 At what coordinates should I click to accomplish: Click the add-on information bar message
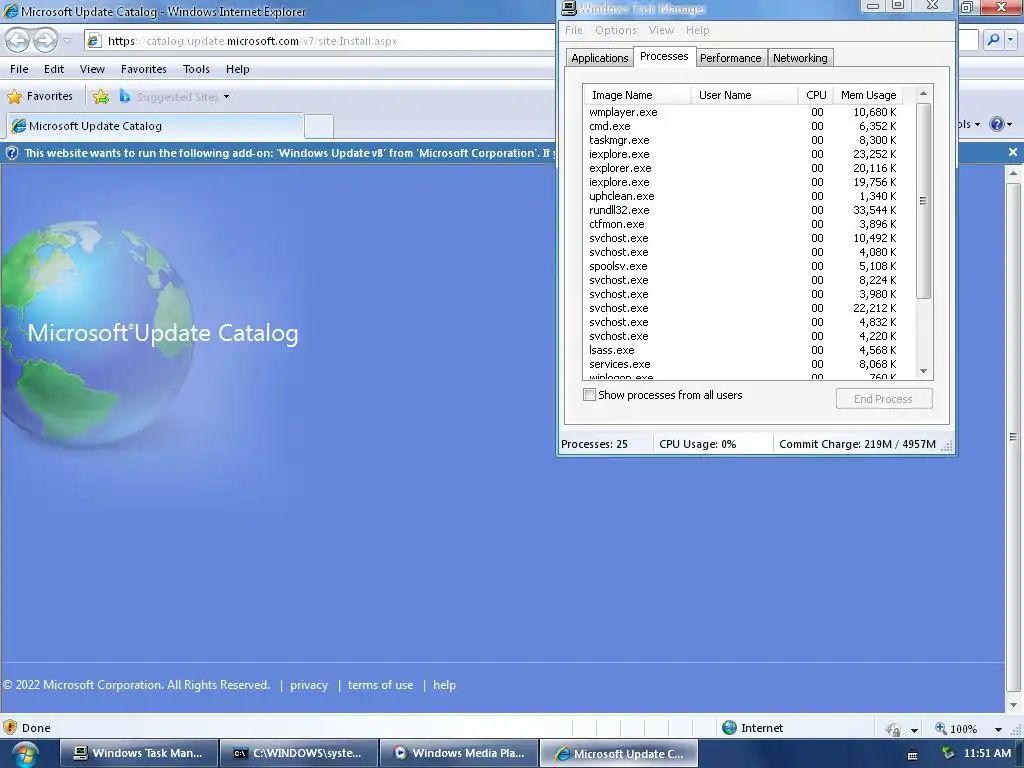tap(289, 153)
